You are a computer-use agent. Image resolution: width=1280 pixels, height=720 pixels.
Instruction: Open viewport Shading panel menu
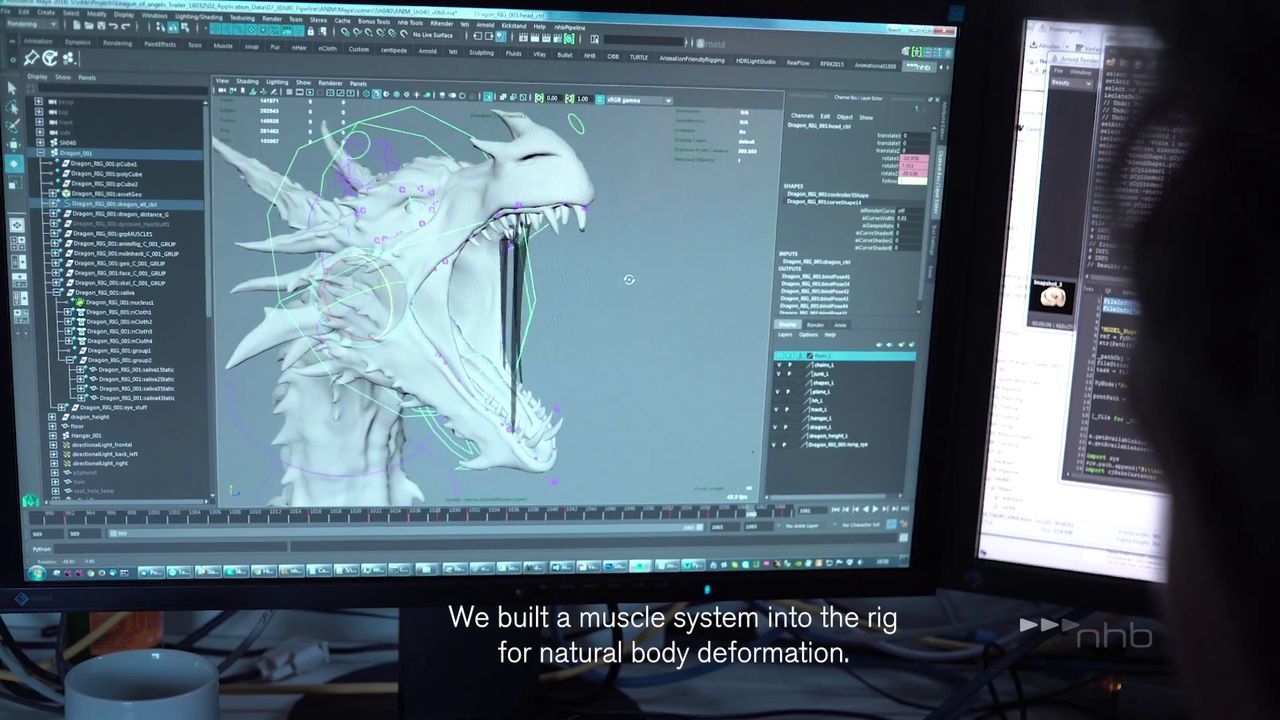click(247, 81)
